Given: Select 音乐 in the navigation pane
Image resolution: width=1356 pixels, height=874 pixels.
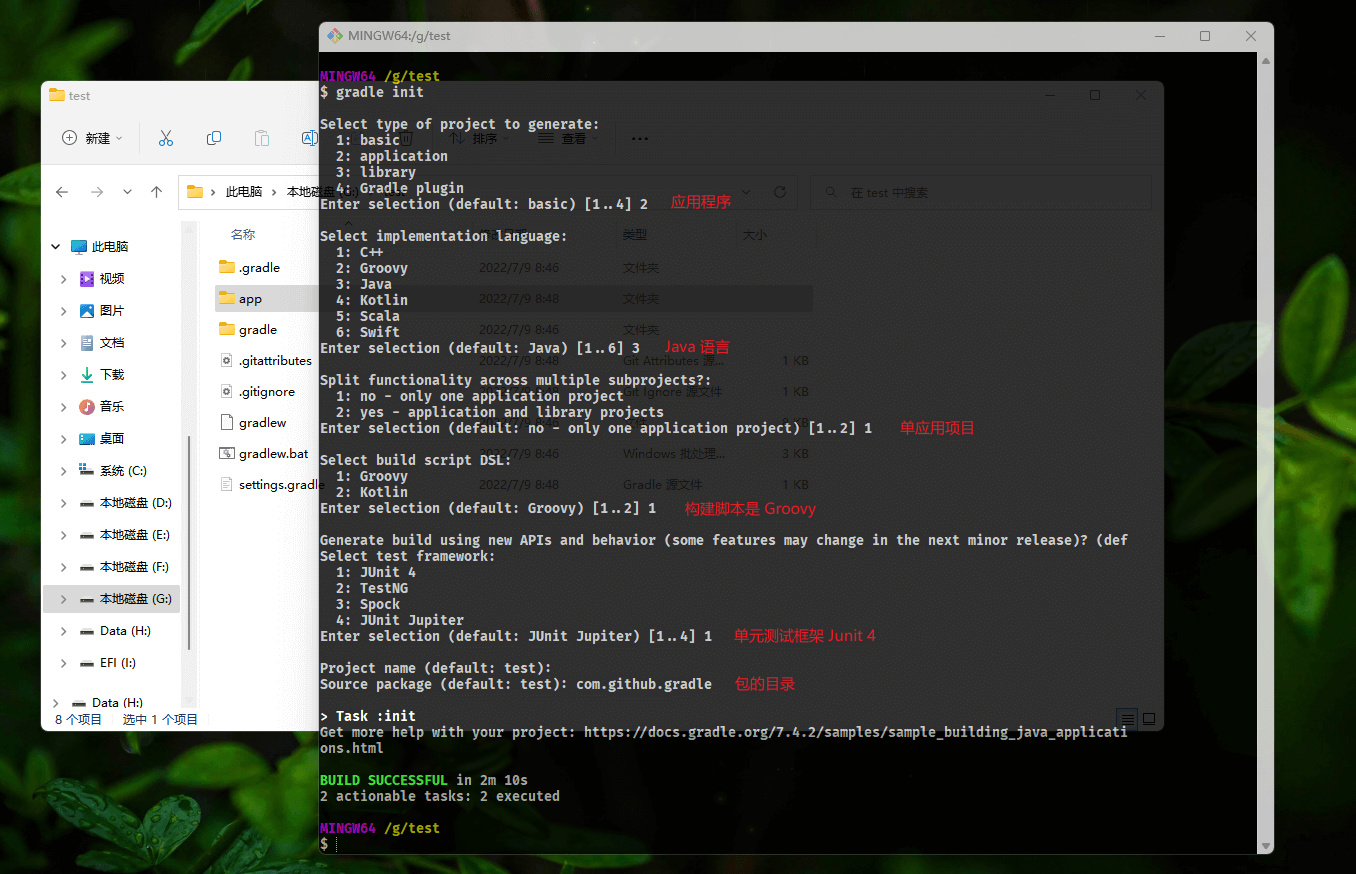Looking at the screenshot, I should (x=112, y=407).
